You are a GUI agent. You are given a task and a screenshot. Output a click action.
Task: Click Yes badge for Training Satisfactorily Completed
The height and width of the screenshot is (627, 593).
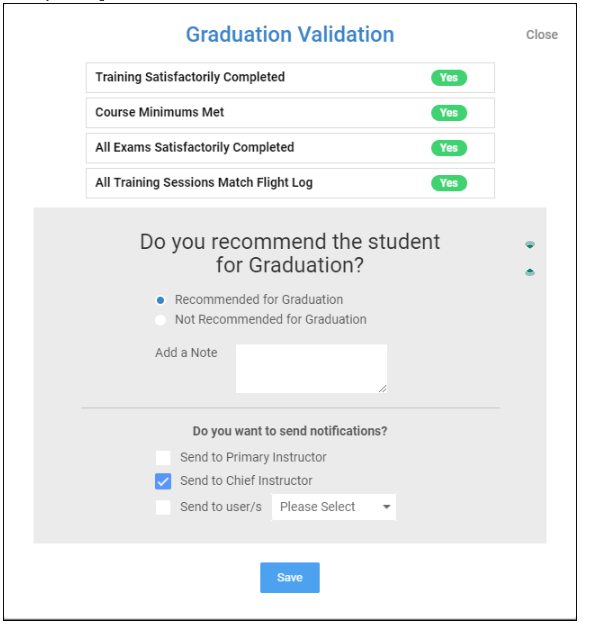point(449,78)
